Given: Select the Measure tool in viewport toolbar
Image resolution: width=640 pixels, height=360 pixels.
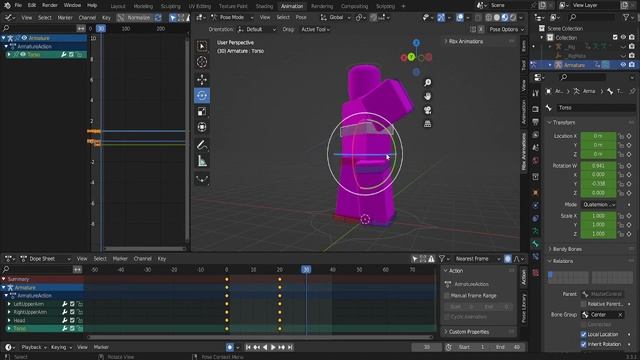Looking at the screenshot, I should point(202,161).
